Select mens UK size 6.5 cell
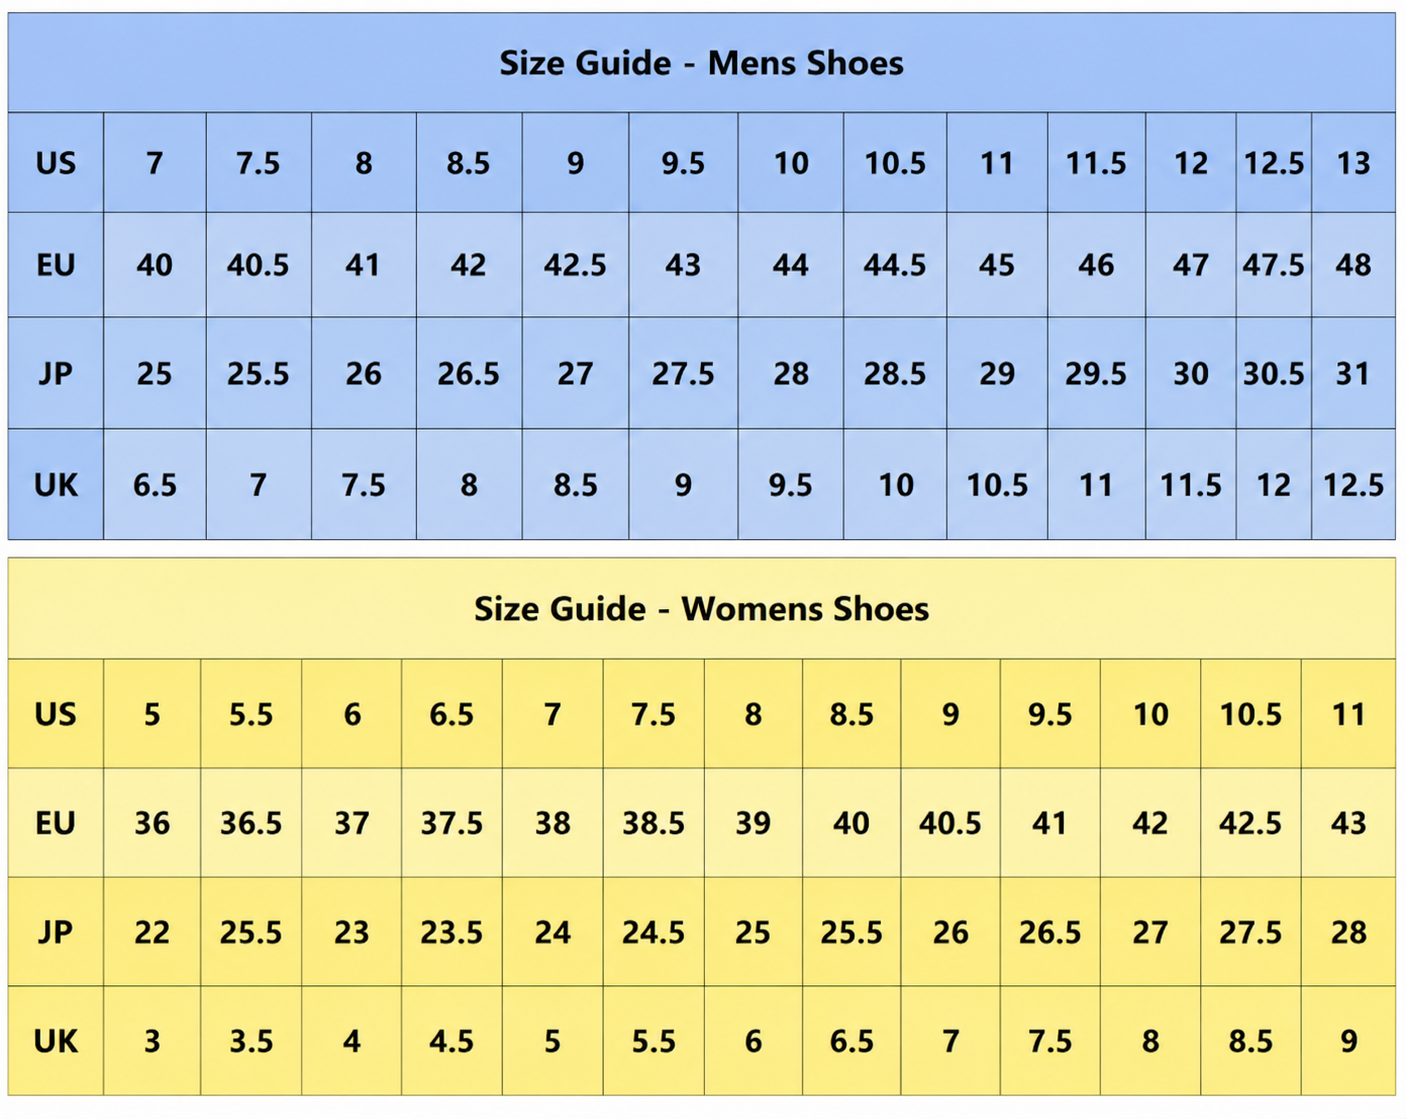 pyautogui.click(x=155, y=485)
